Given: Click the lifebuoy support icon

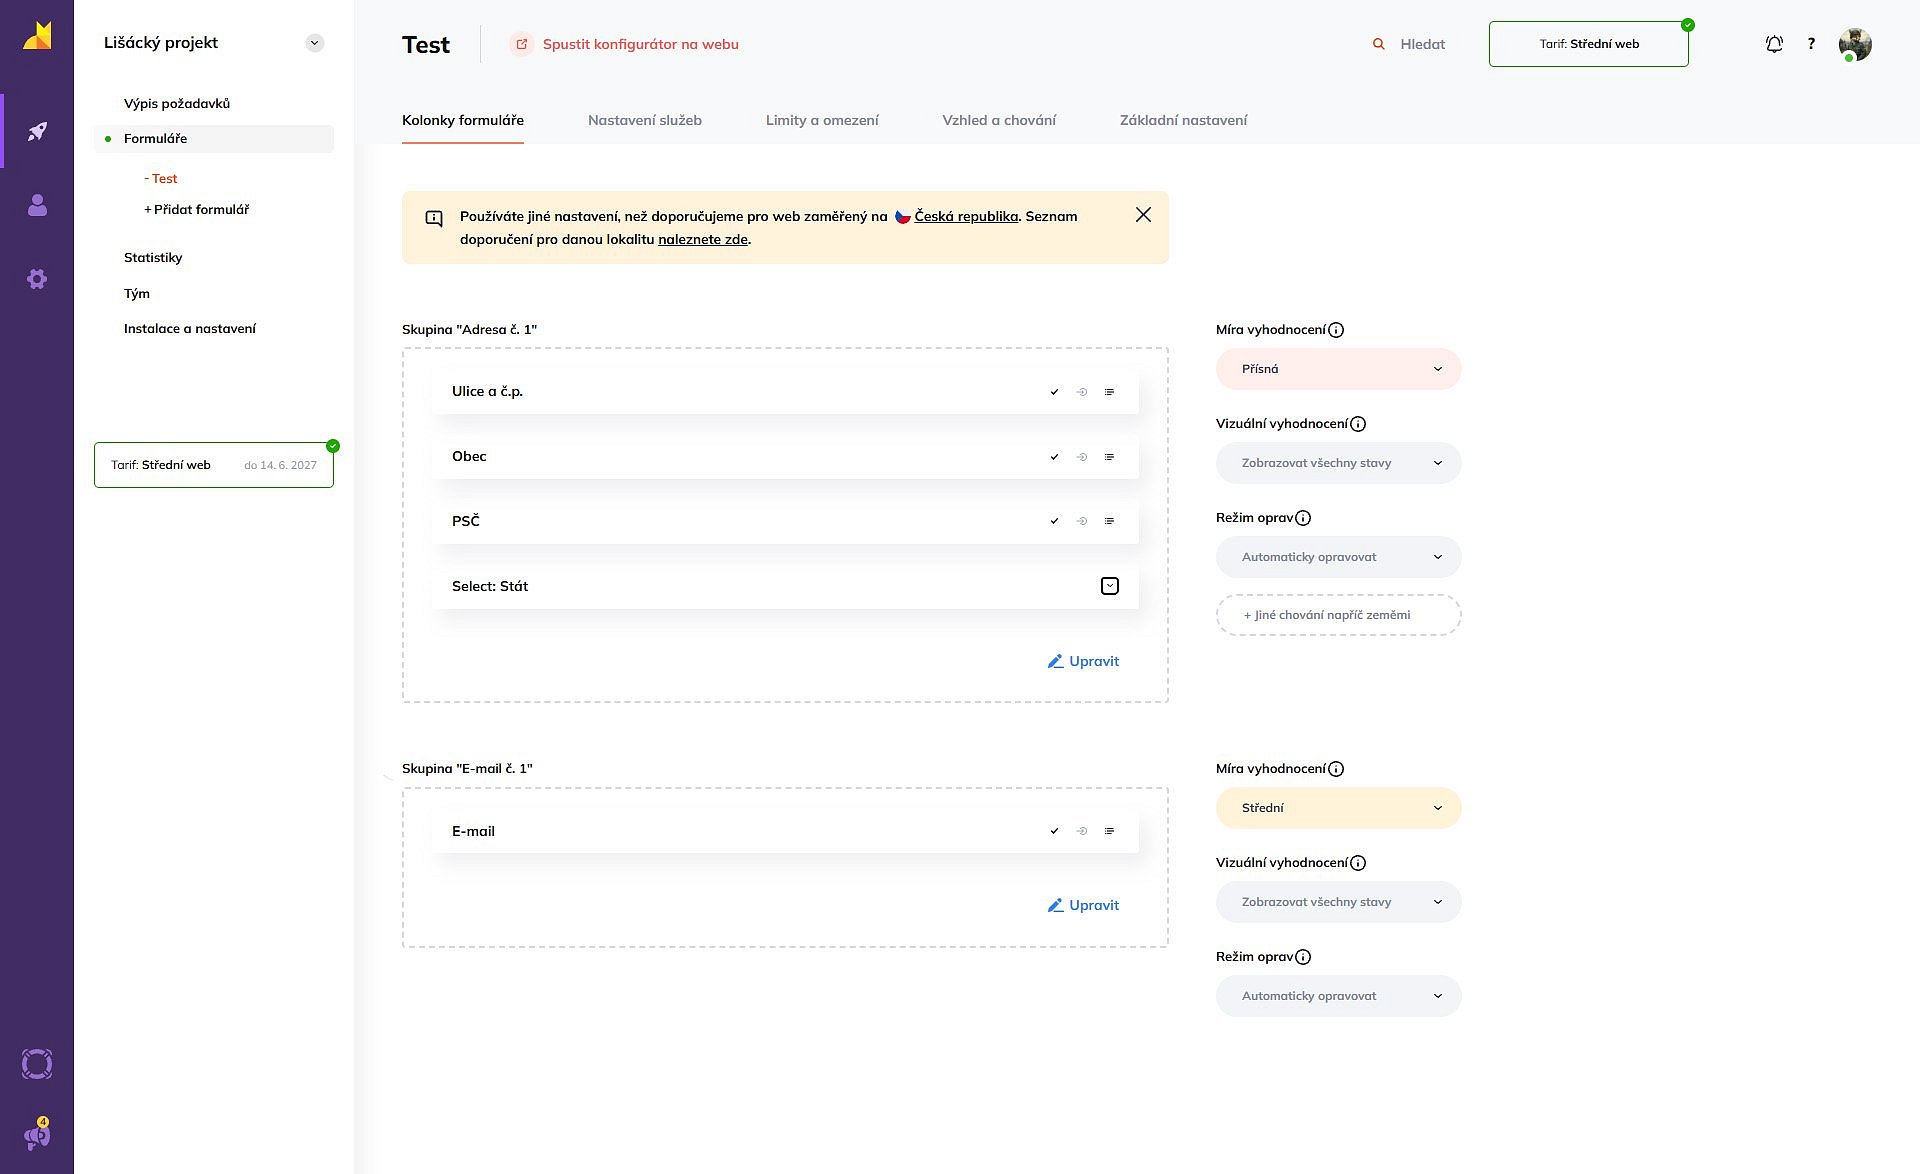Looking at the screenshot, I should [37, 1064].
